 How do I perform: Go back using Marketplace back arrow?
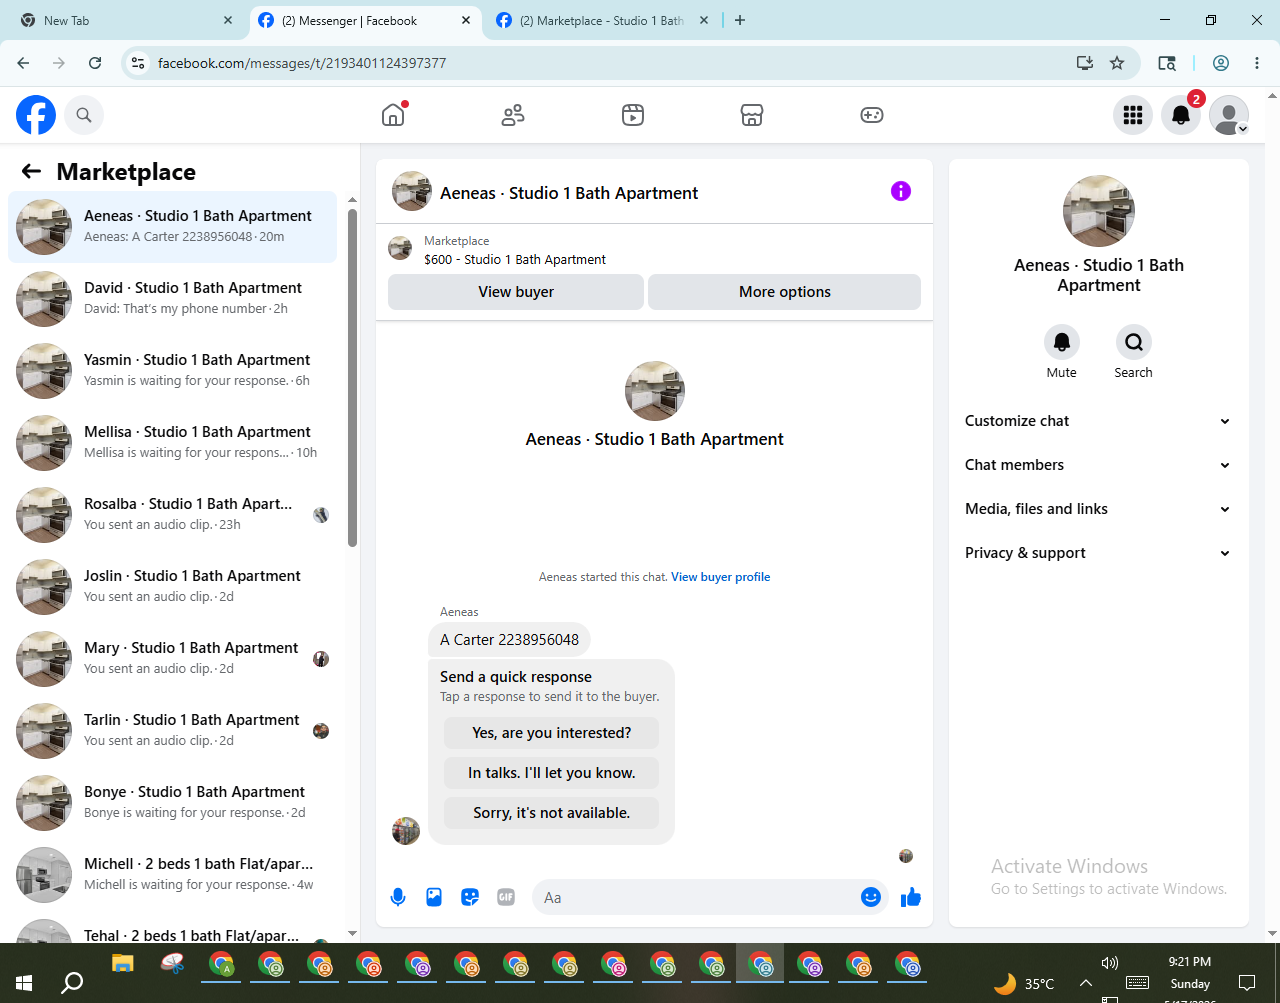point(31,171)
